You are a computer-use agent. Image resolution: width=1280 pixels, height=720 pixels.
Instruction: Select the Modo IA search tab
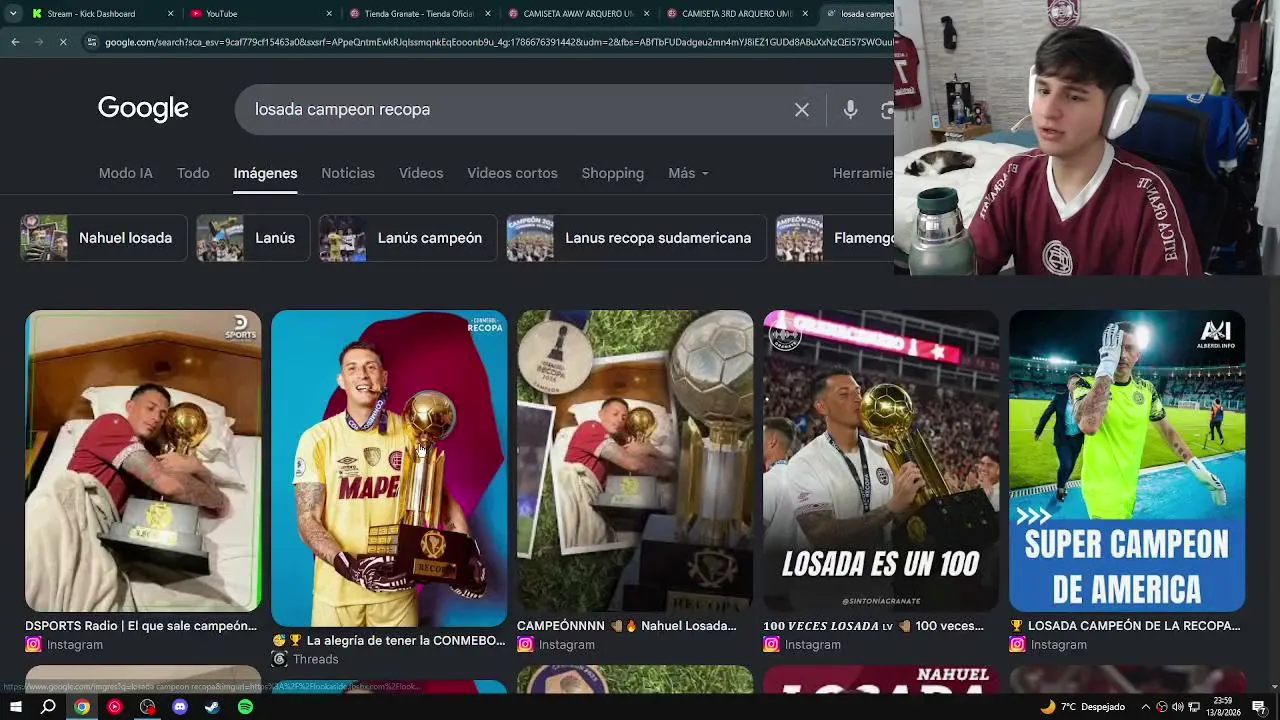[126, 173]
